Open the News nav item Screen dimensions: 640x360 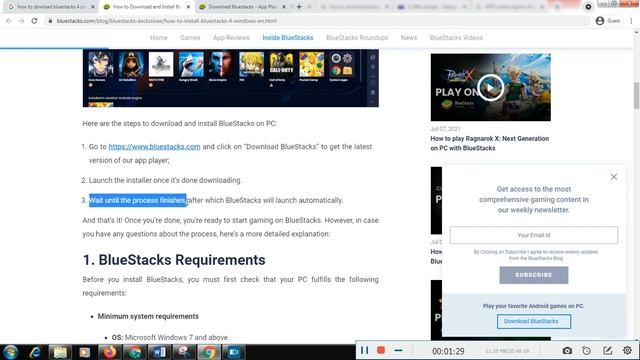click(x=409, y=38)
